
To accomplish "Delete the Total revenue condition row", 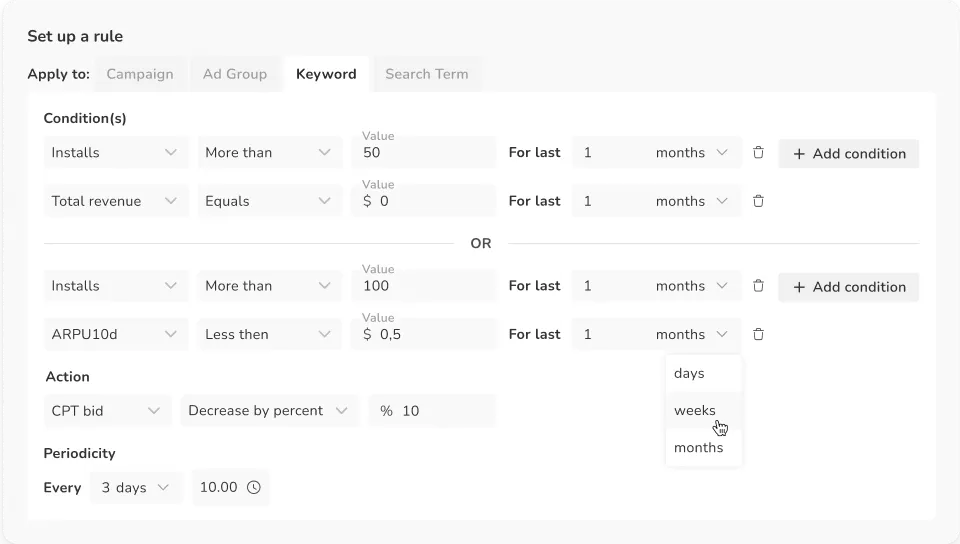I will click(758, 201).
